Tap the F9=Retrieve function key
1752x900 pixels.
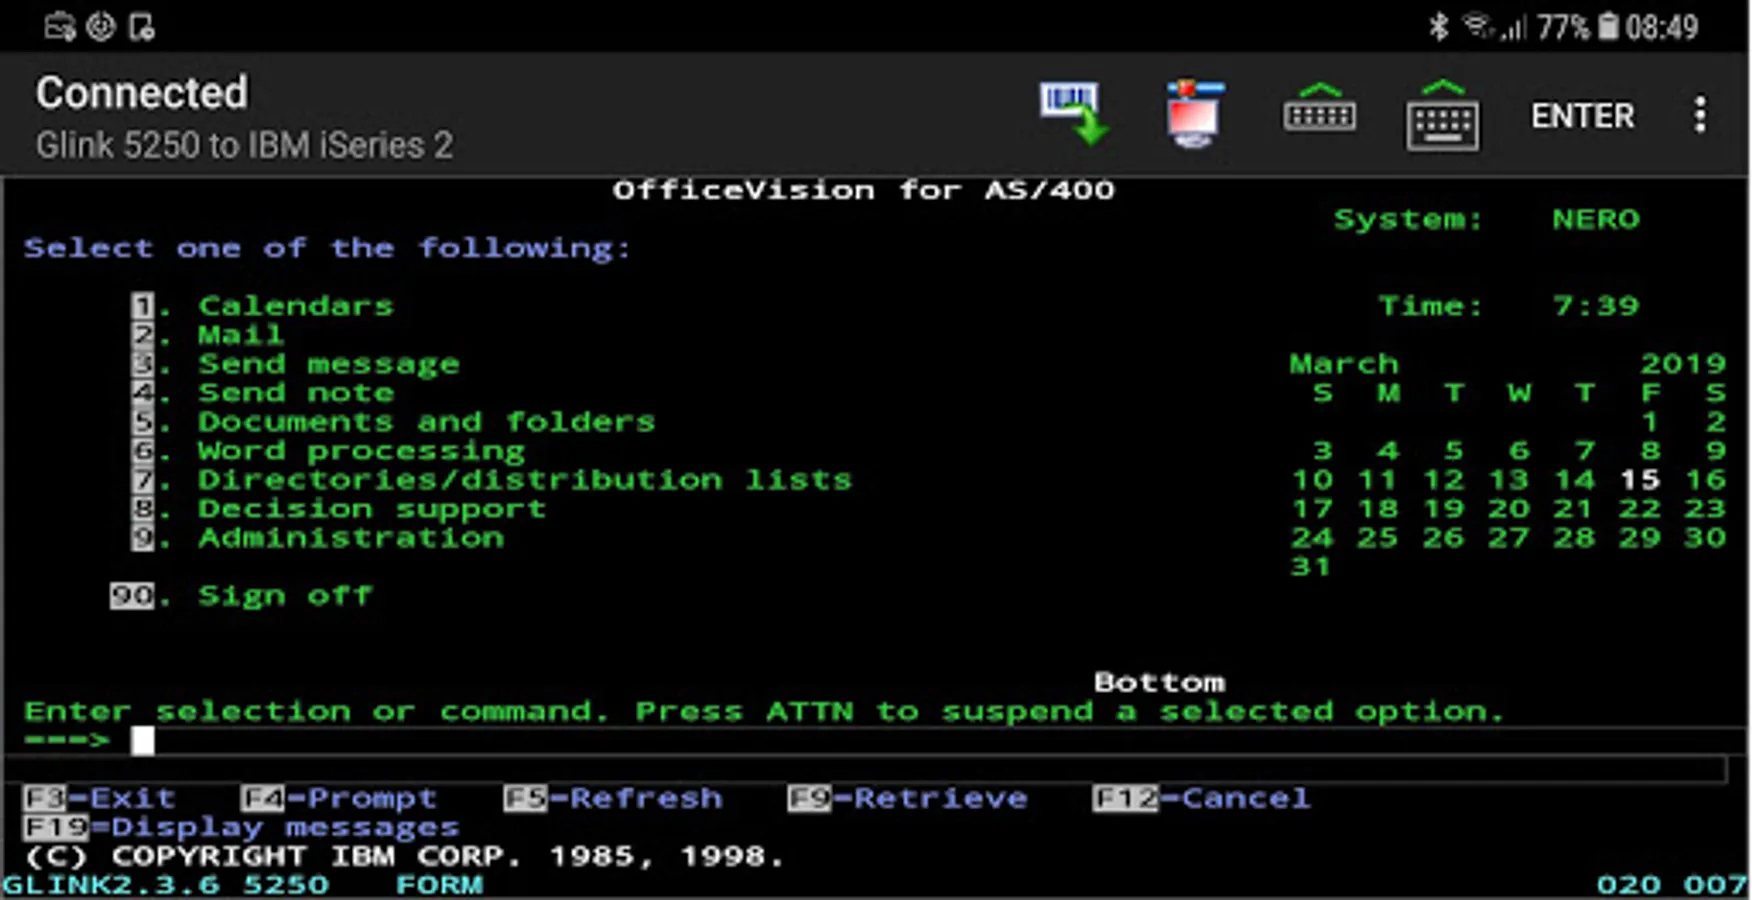point(908,798)
